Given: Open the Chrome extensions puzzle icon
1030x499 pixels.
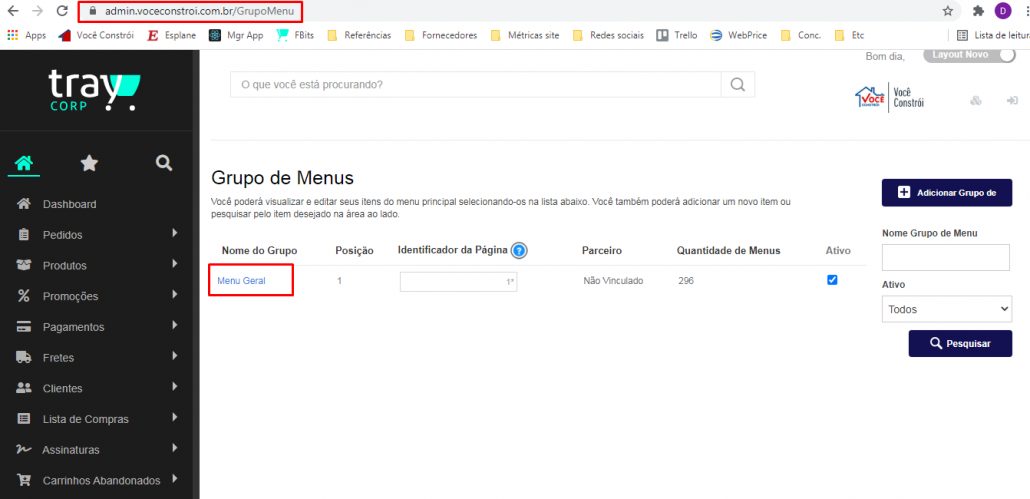Looking at the screenshot, I should [x=978, y=11].
